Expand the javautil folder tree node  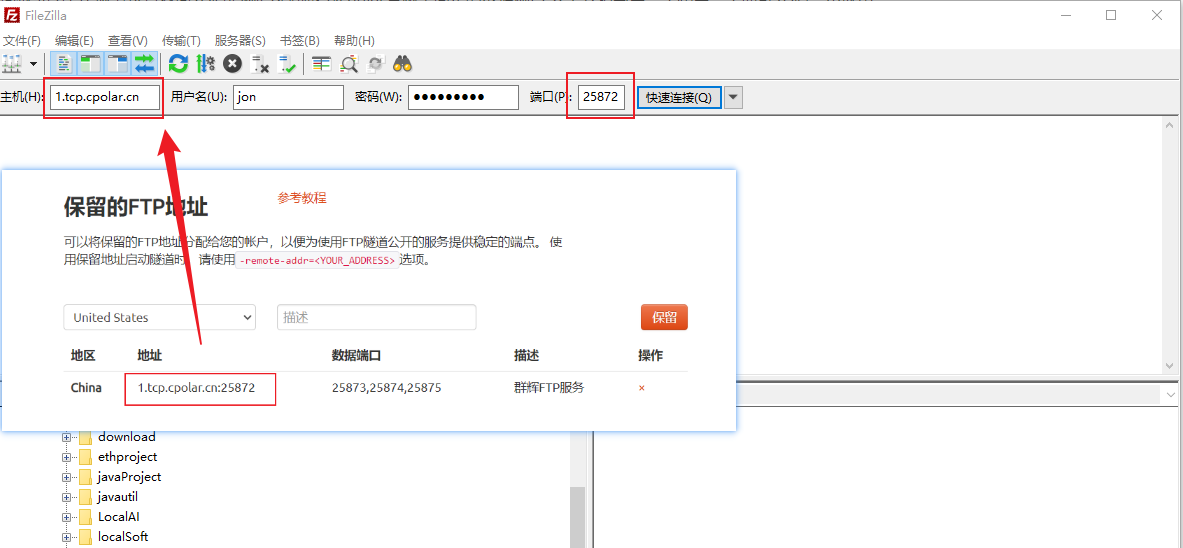pos(66,497)
